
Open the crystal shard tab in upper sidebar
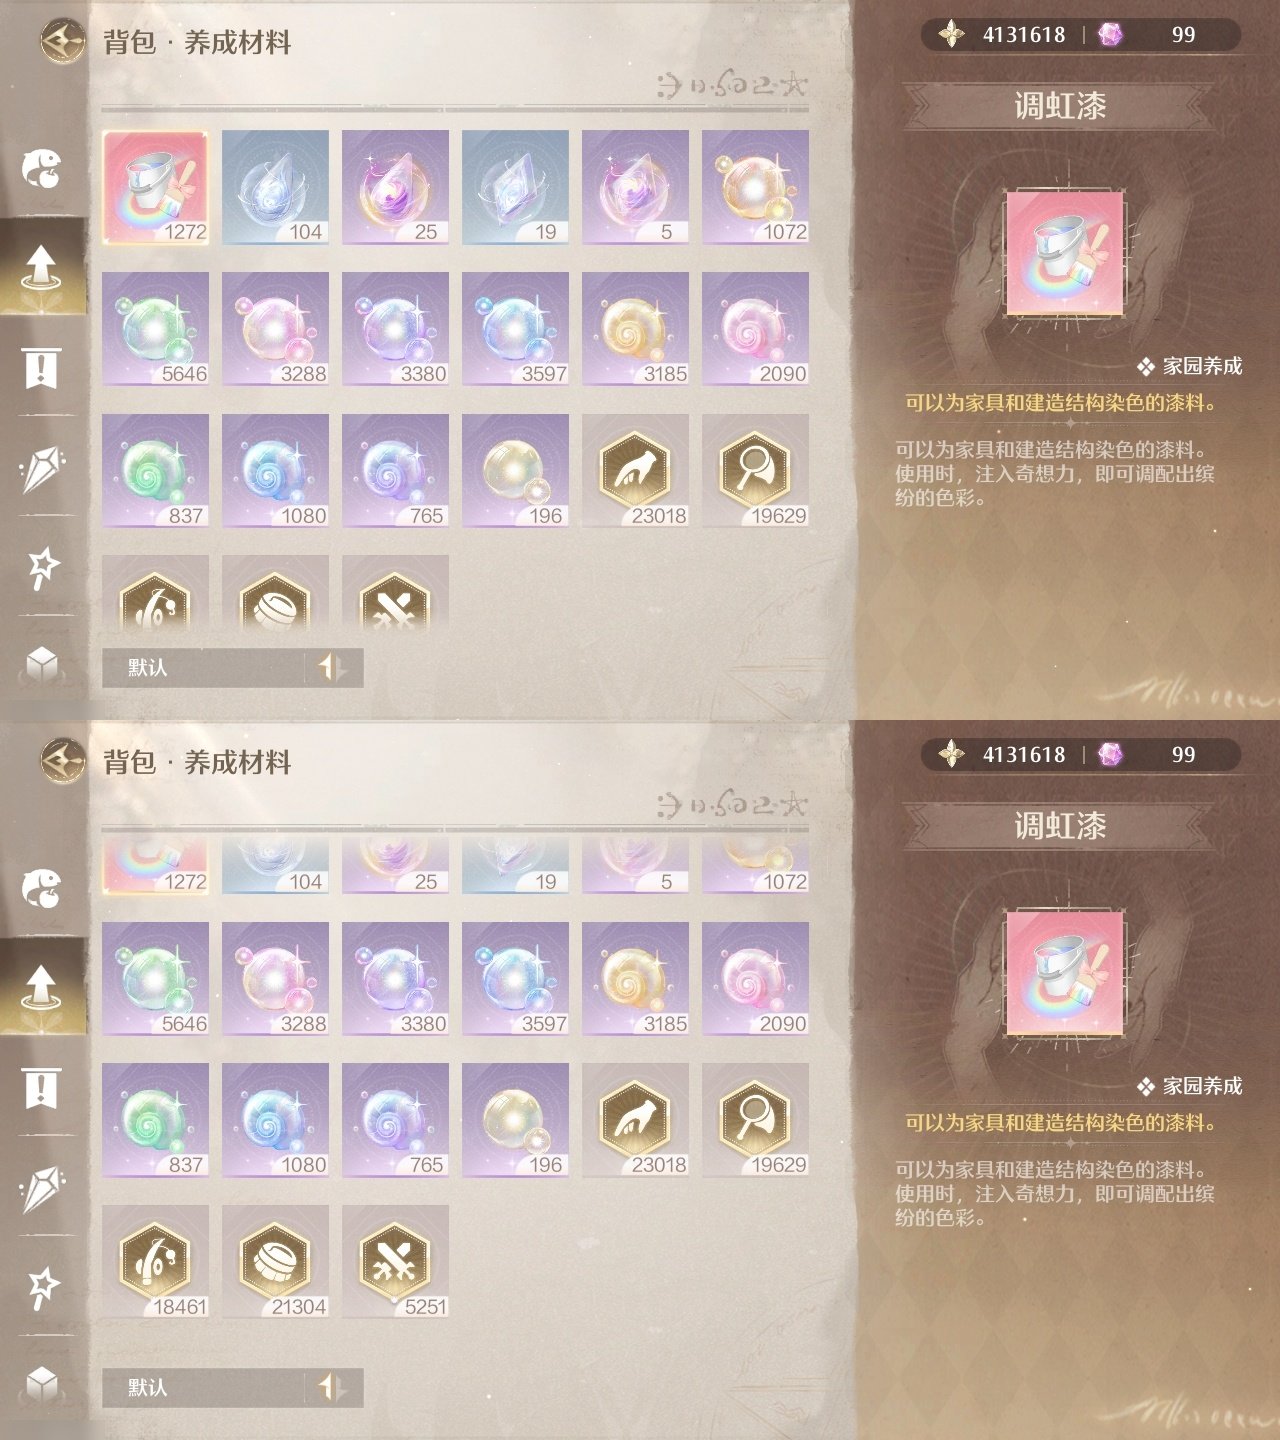click(42, 468)
